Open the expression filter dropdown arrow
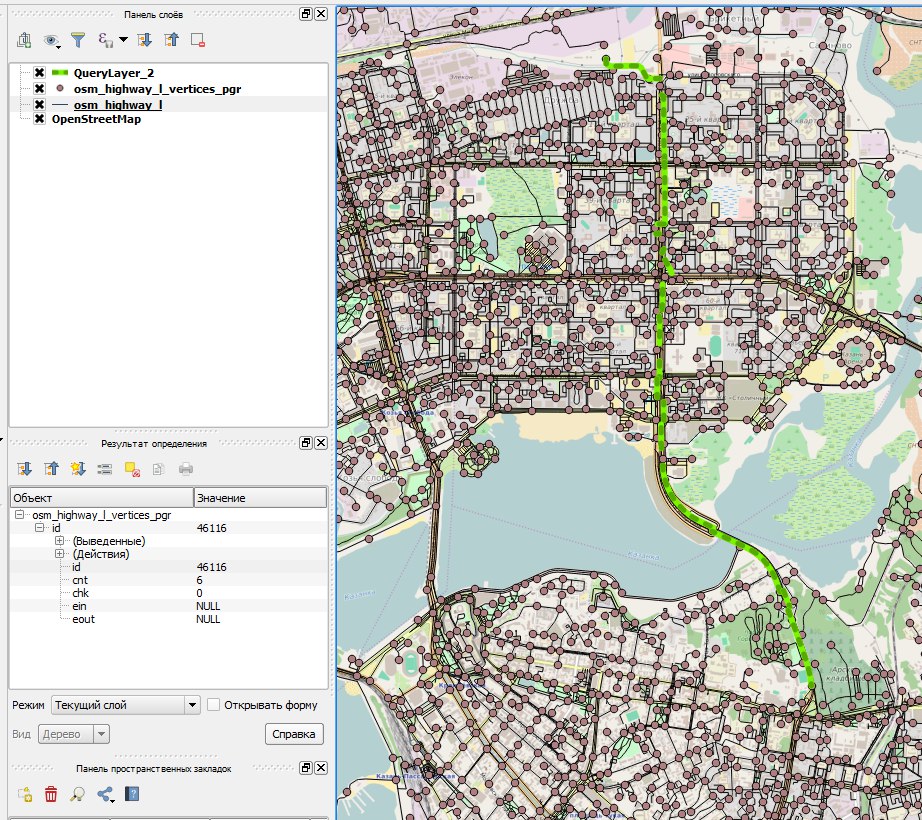 coord(123,39)
